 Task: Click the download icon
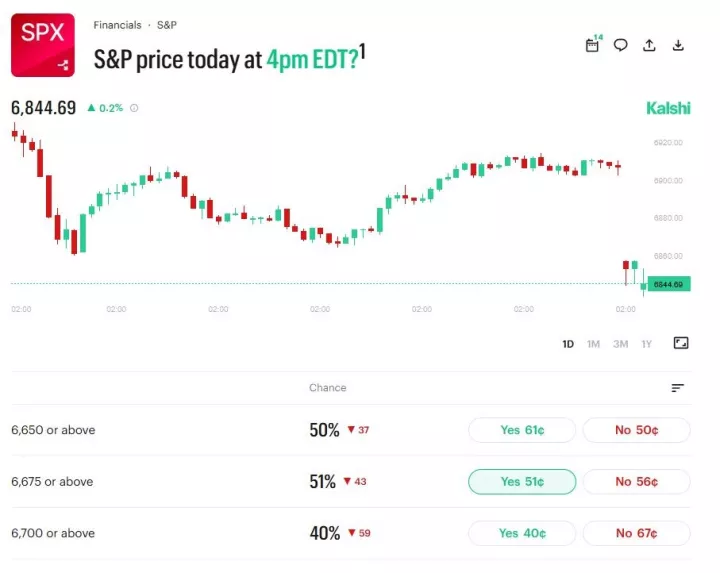(678, 45)
